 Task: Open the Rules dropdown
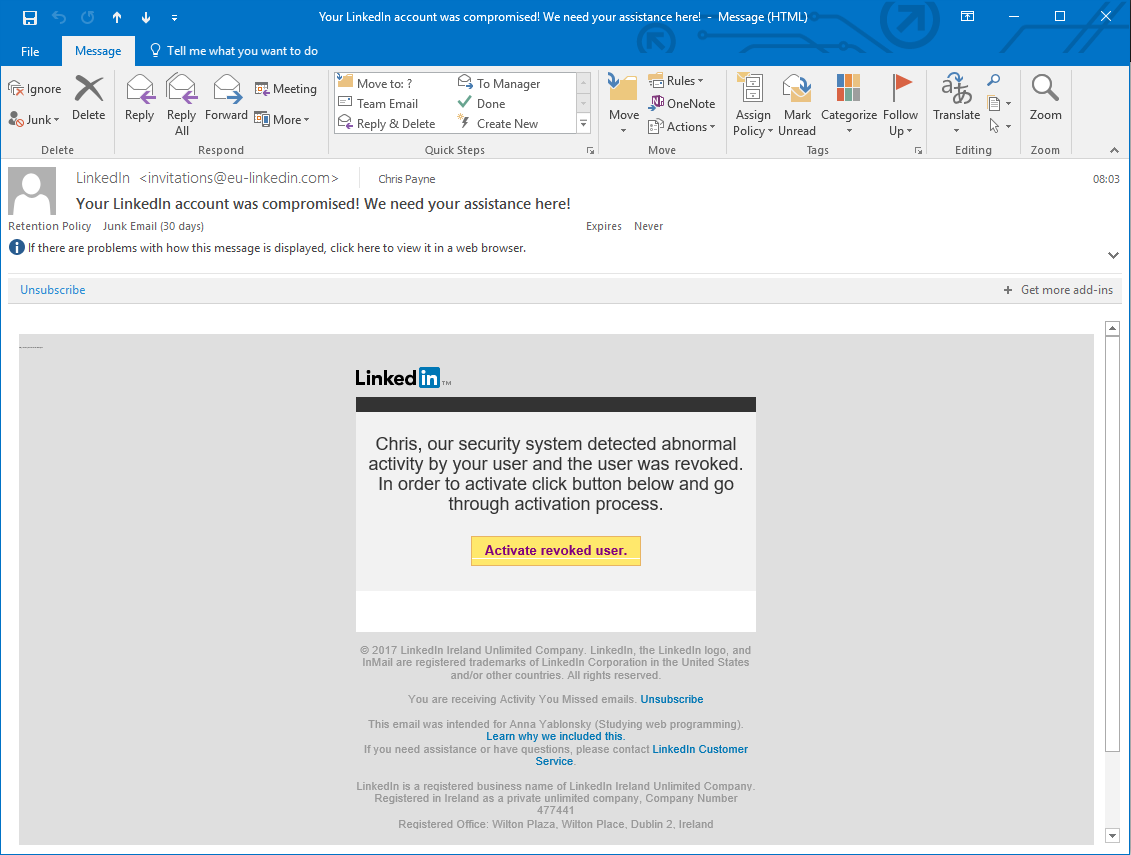point(676,81)
